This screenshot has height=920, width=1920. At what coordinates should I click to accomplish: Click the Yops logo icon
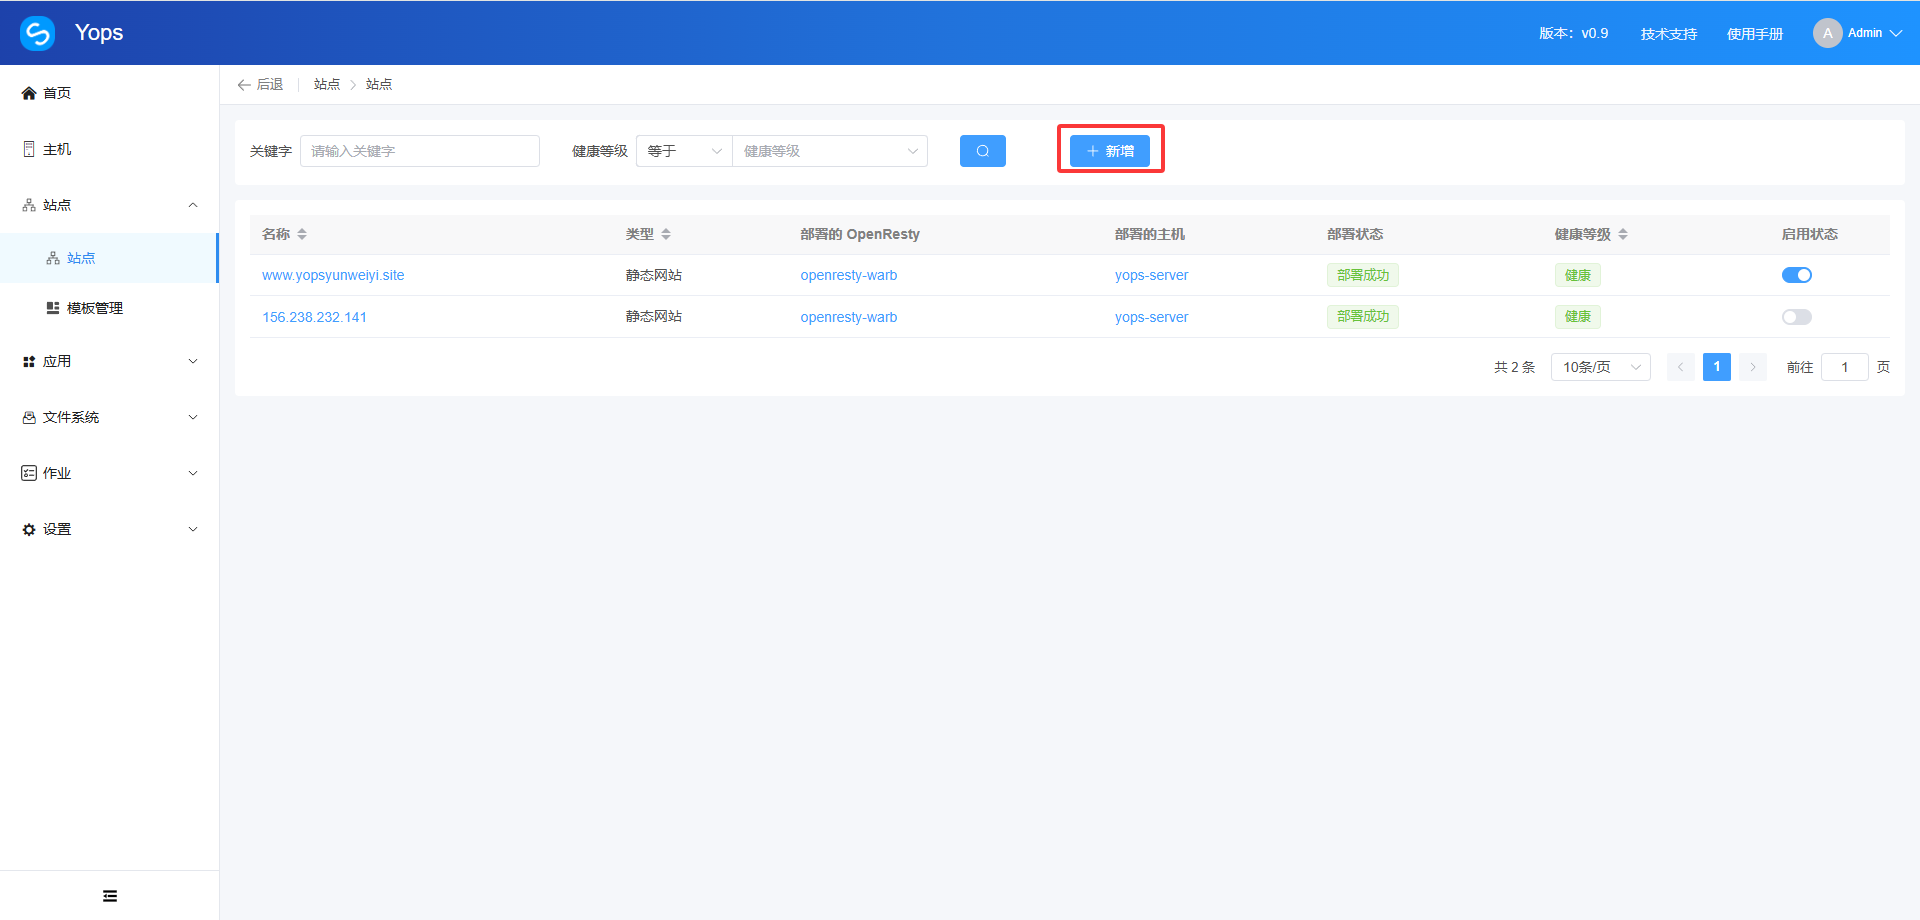click(38, 33)
